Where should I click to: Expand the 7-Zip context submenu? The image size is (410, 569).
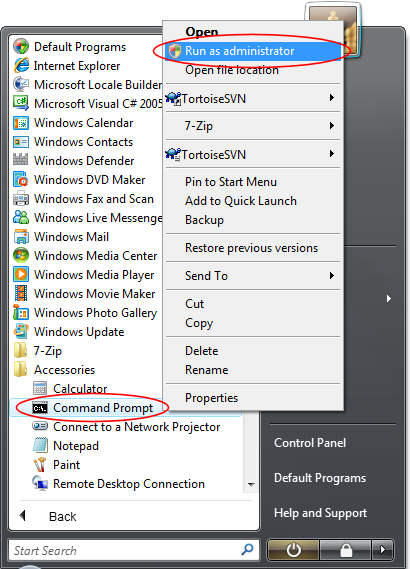tap(253, 126)
